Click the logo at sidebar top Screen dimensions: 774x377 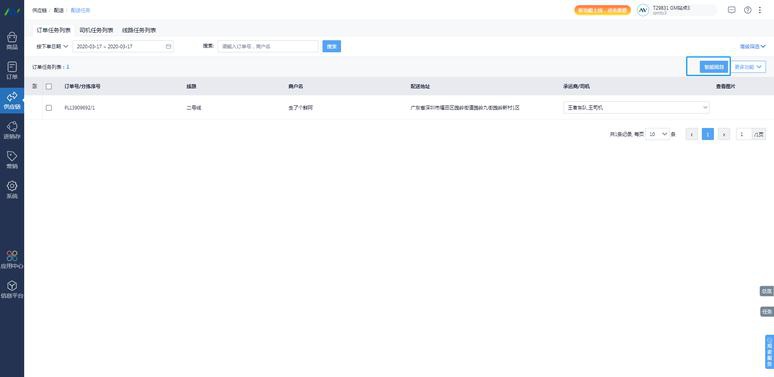pos(12,11)
